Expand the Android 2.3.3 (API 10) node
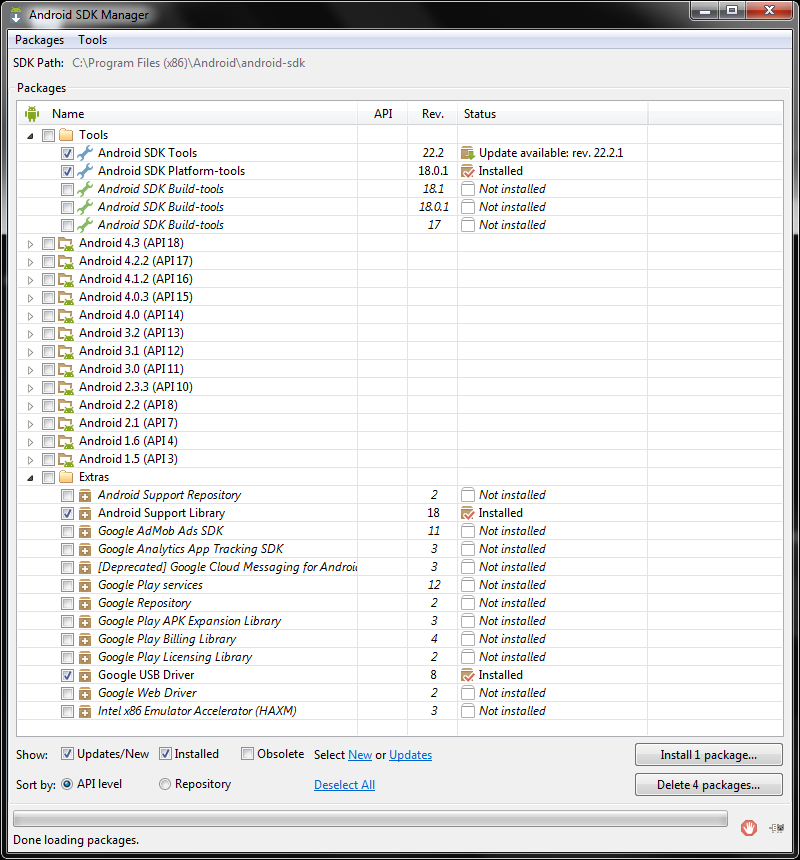Viewport: 800px width, 860px height. pos(31,388)
